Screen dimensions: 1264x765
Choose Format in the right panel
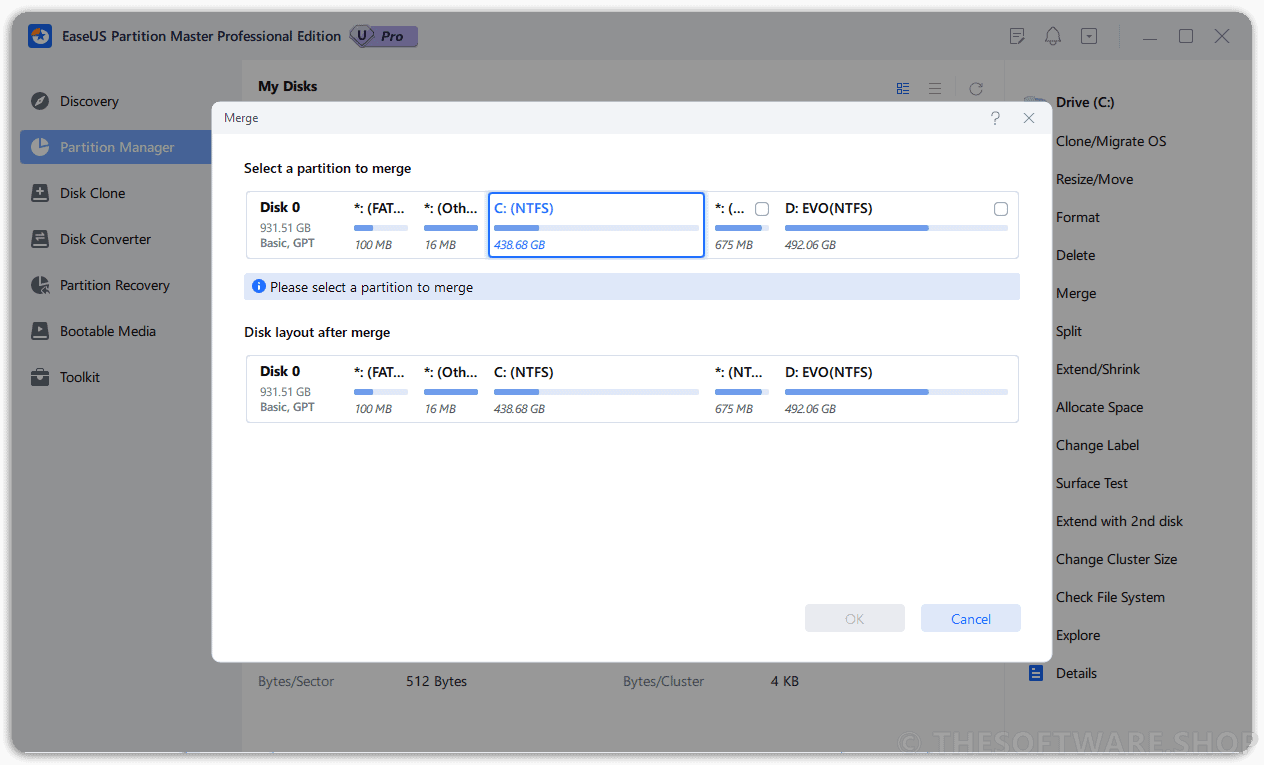coord(1078,217)
